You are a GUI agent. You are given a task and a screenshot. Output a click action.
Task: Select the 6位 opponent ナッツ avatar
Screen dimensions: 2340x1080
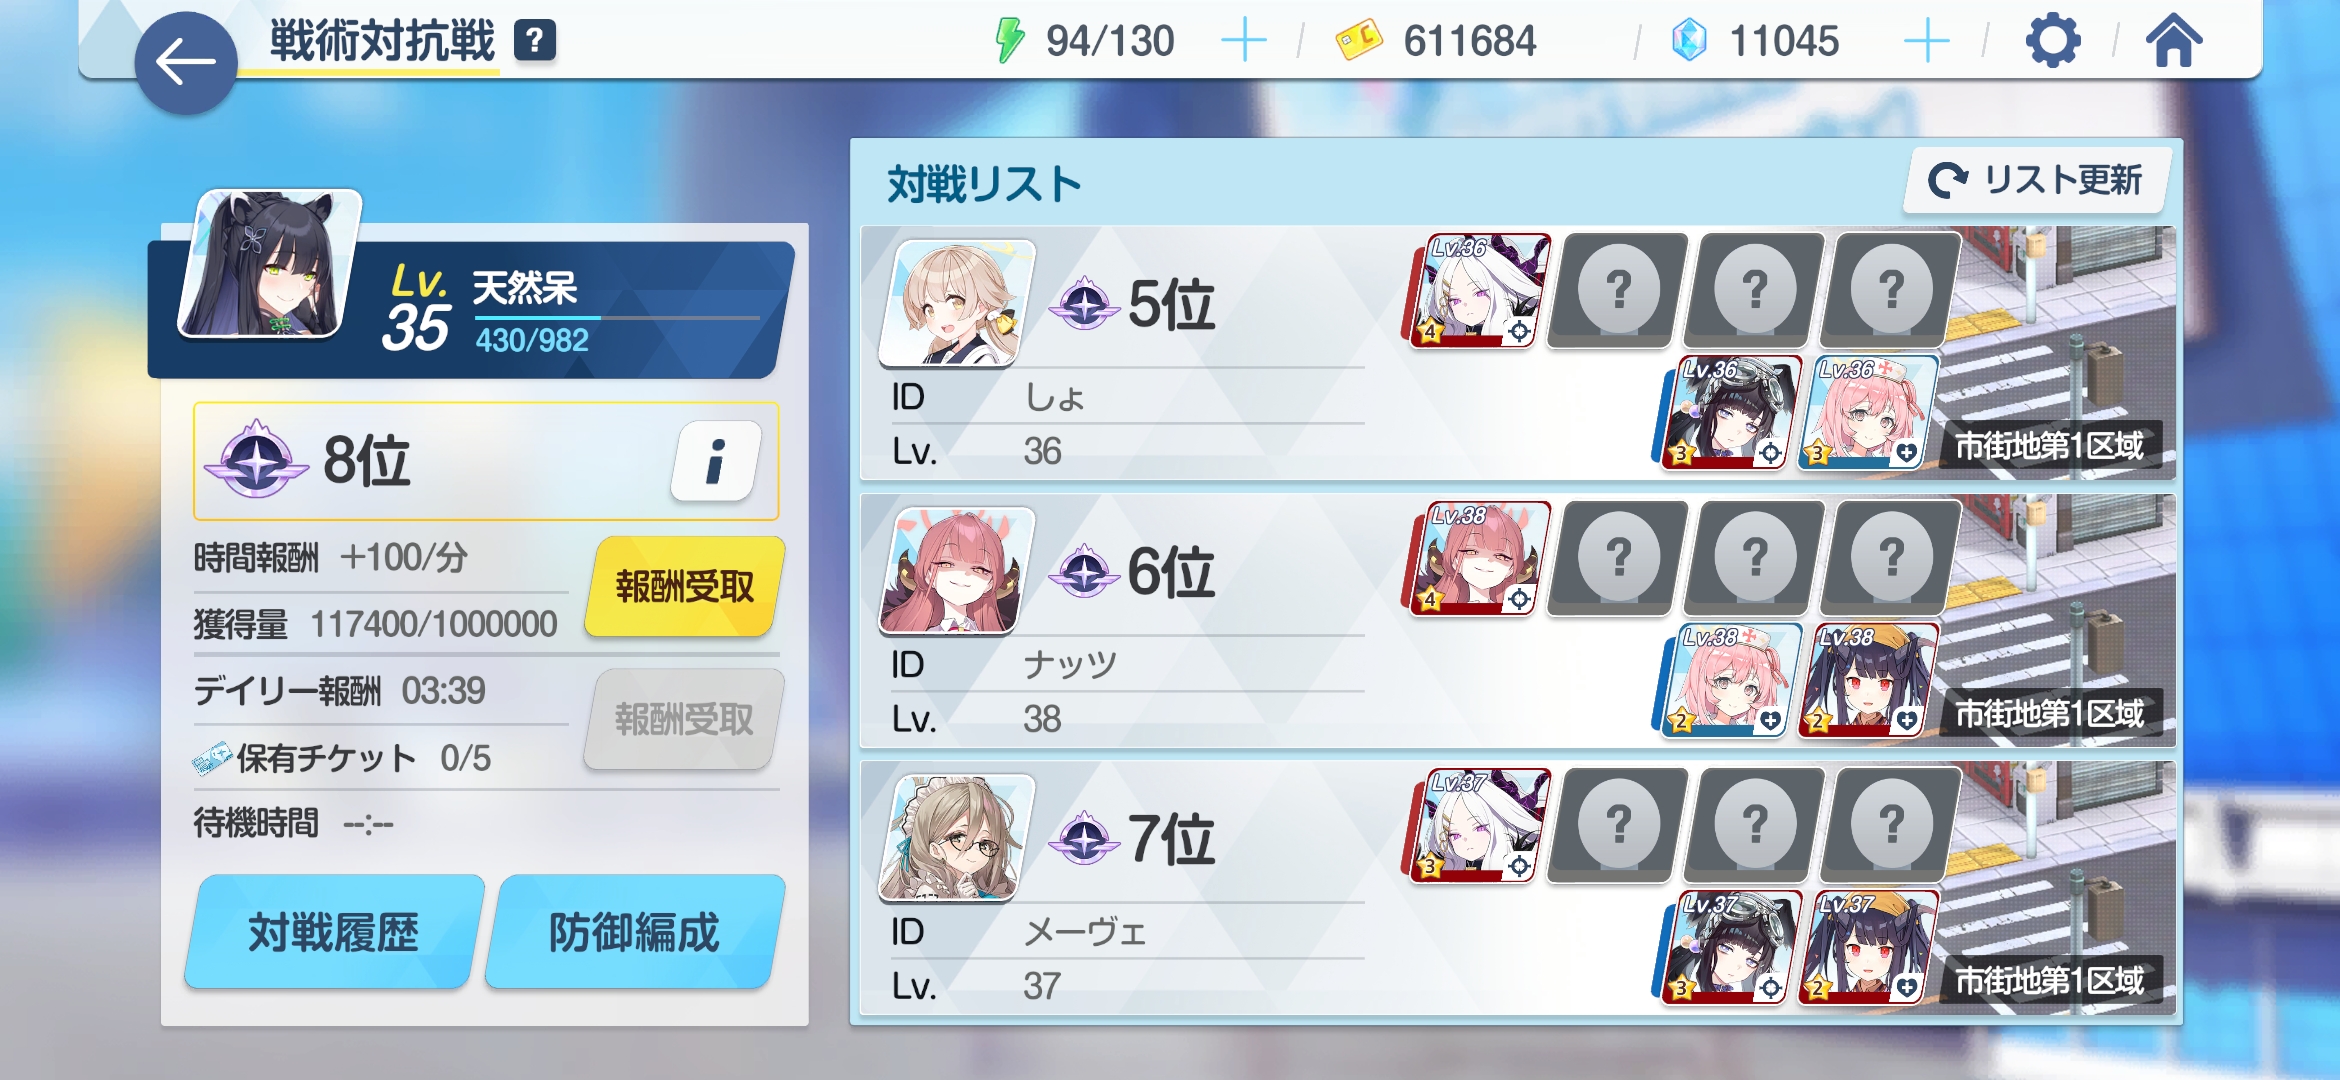(957, 570)
